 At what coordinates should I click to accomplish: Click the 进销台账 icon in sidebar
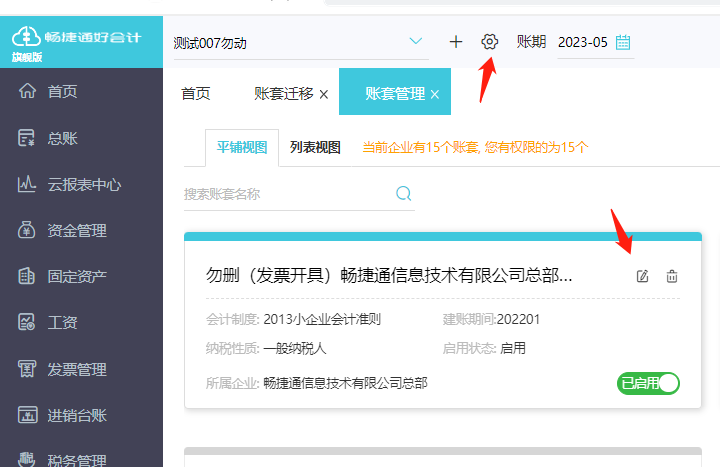(27, 415)
